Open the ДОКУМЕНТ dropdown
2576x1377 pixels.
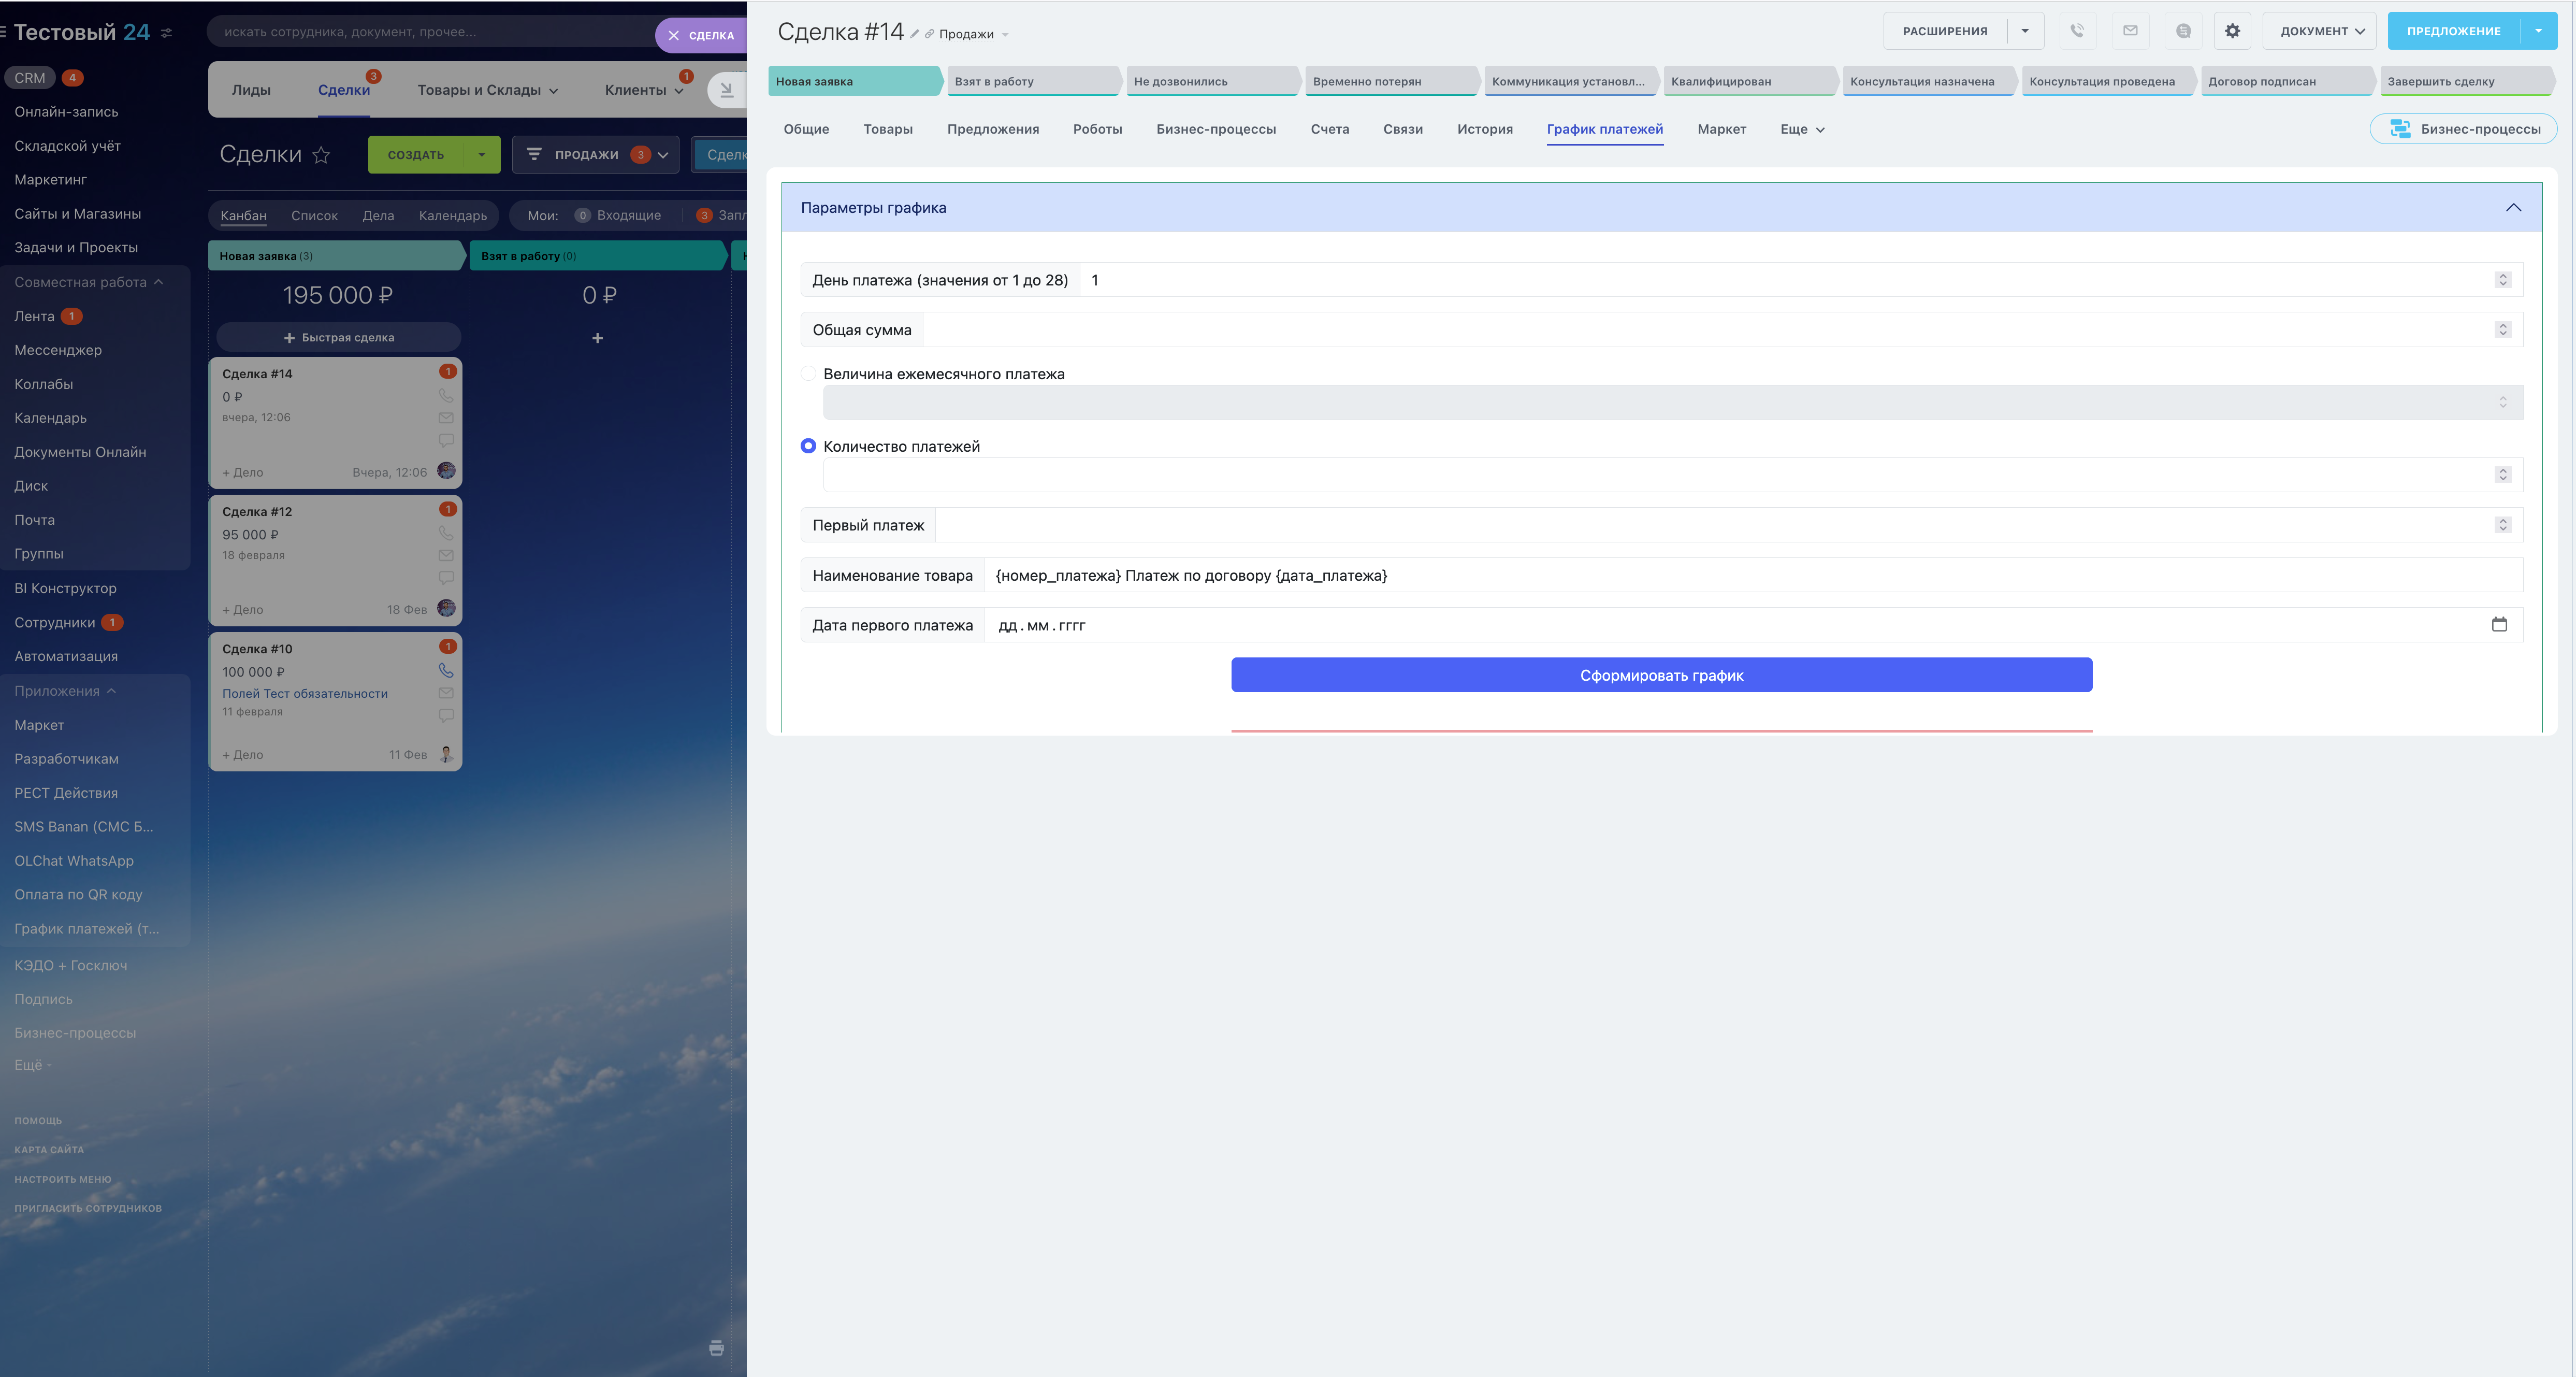tap(2320, 31)
